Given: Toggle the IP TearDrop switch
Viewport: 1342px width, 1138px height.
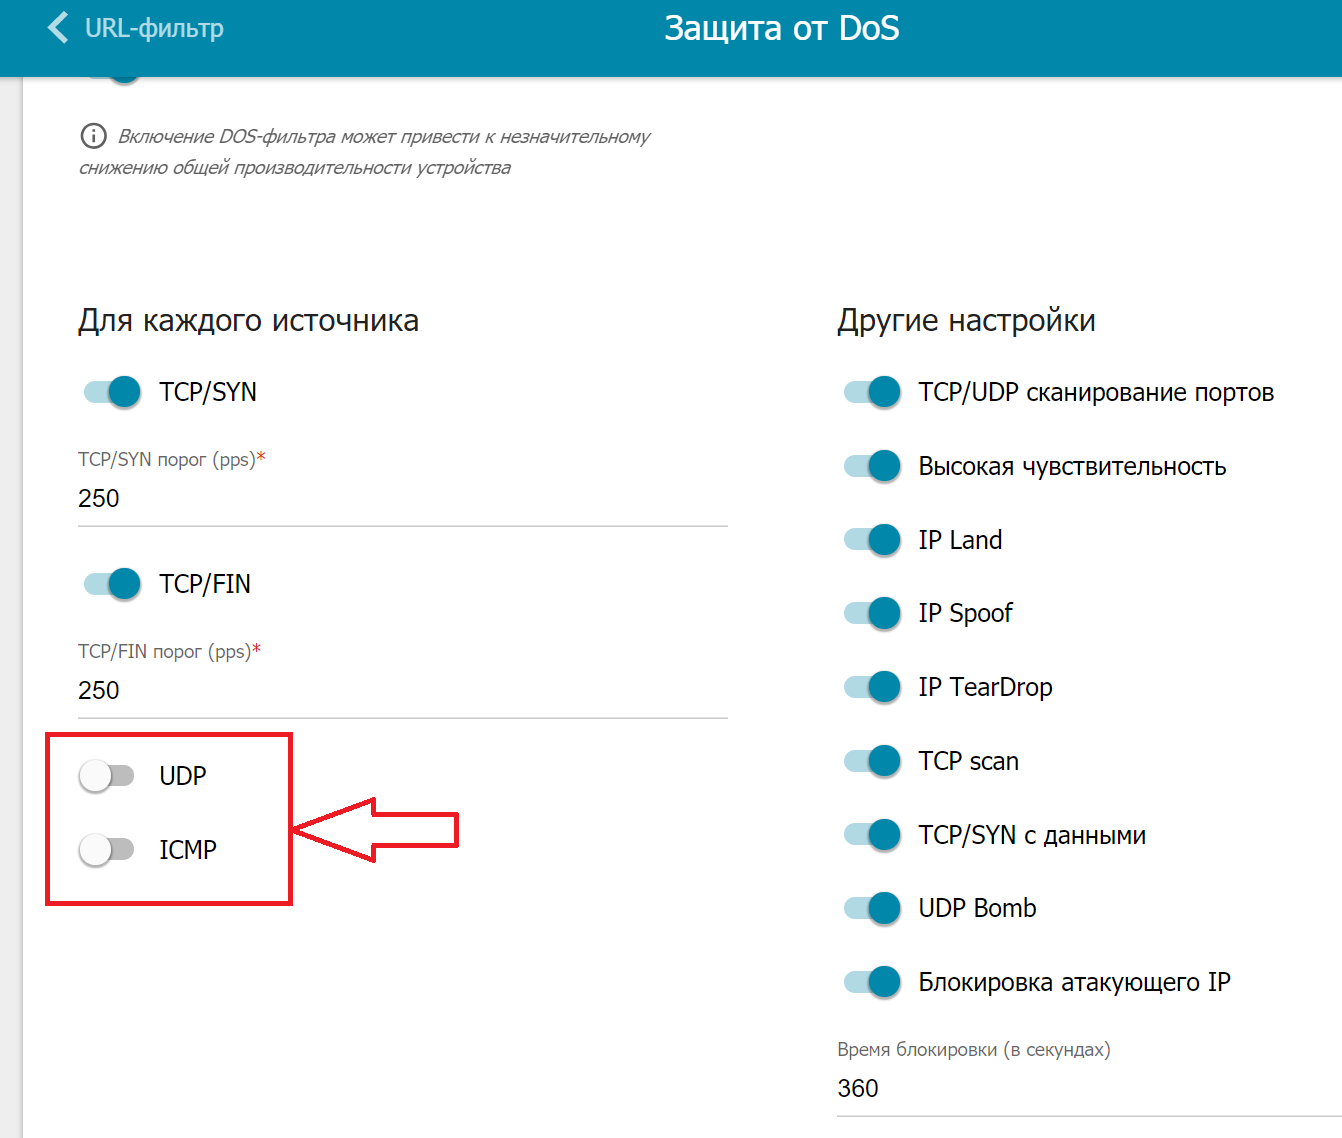Looking at the screenshot, I should tap(872, 687).
